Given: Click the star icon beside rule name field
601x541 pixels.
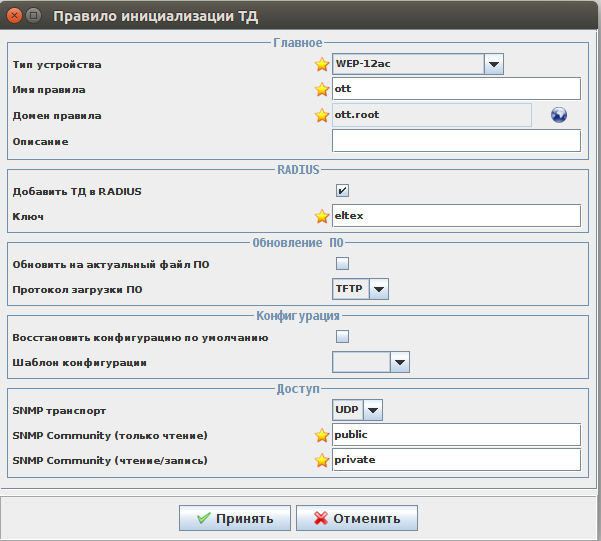Looking at the screenshot, I should 322,90.
